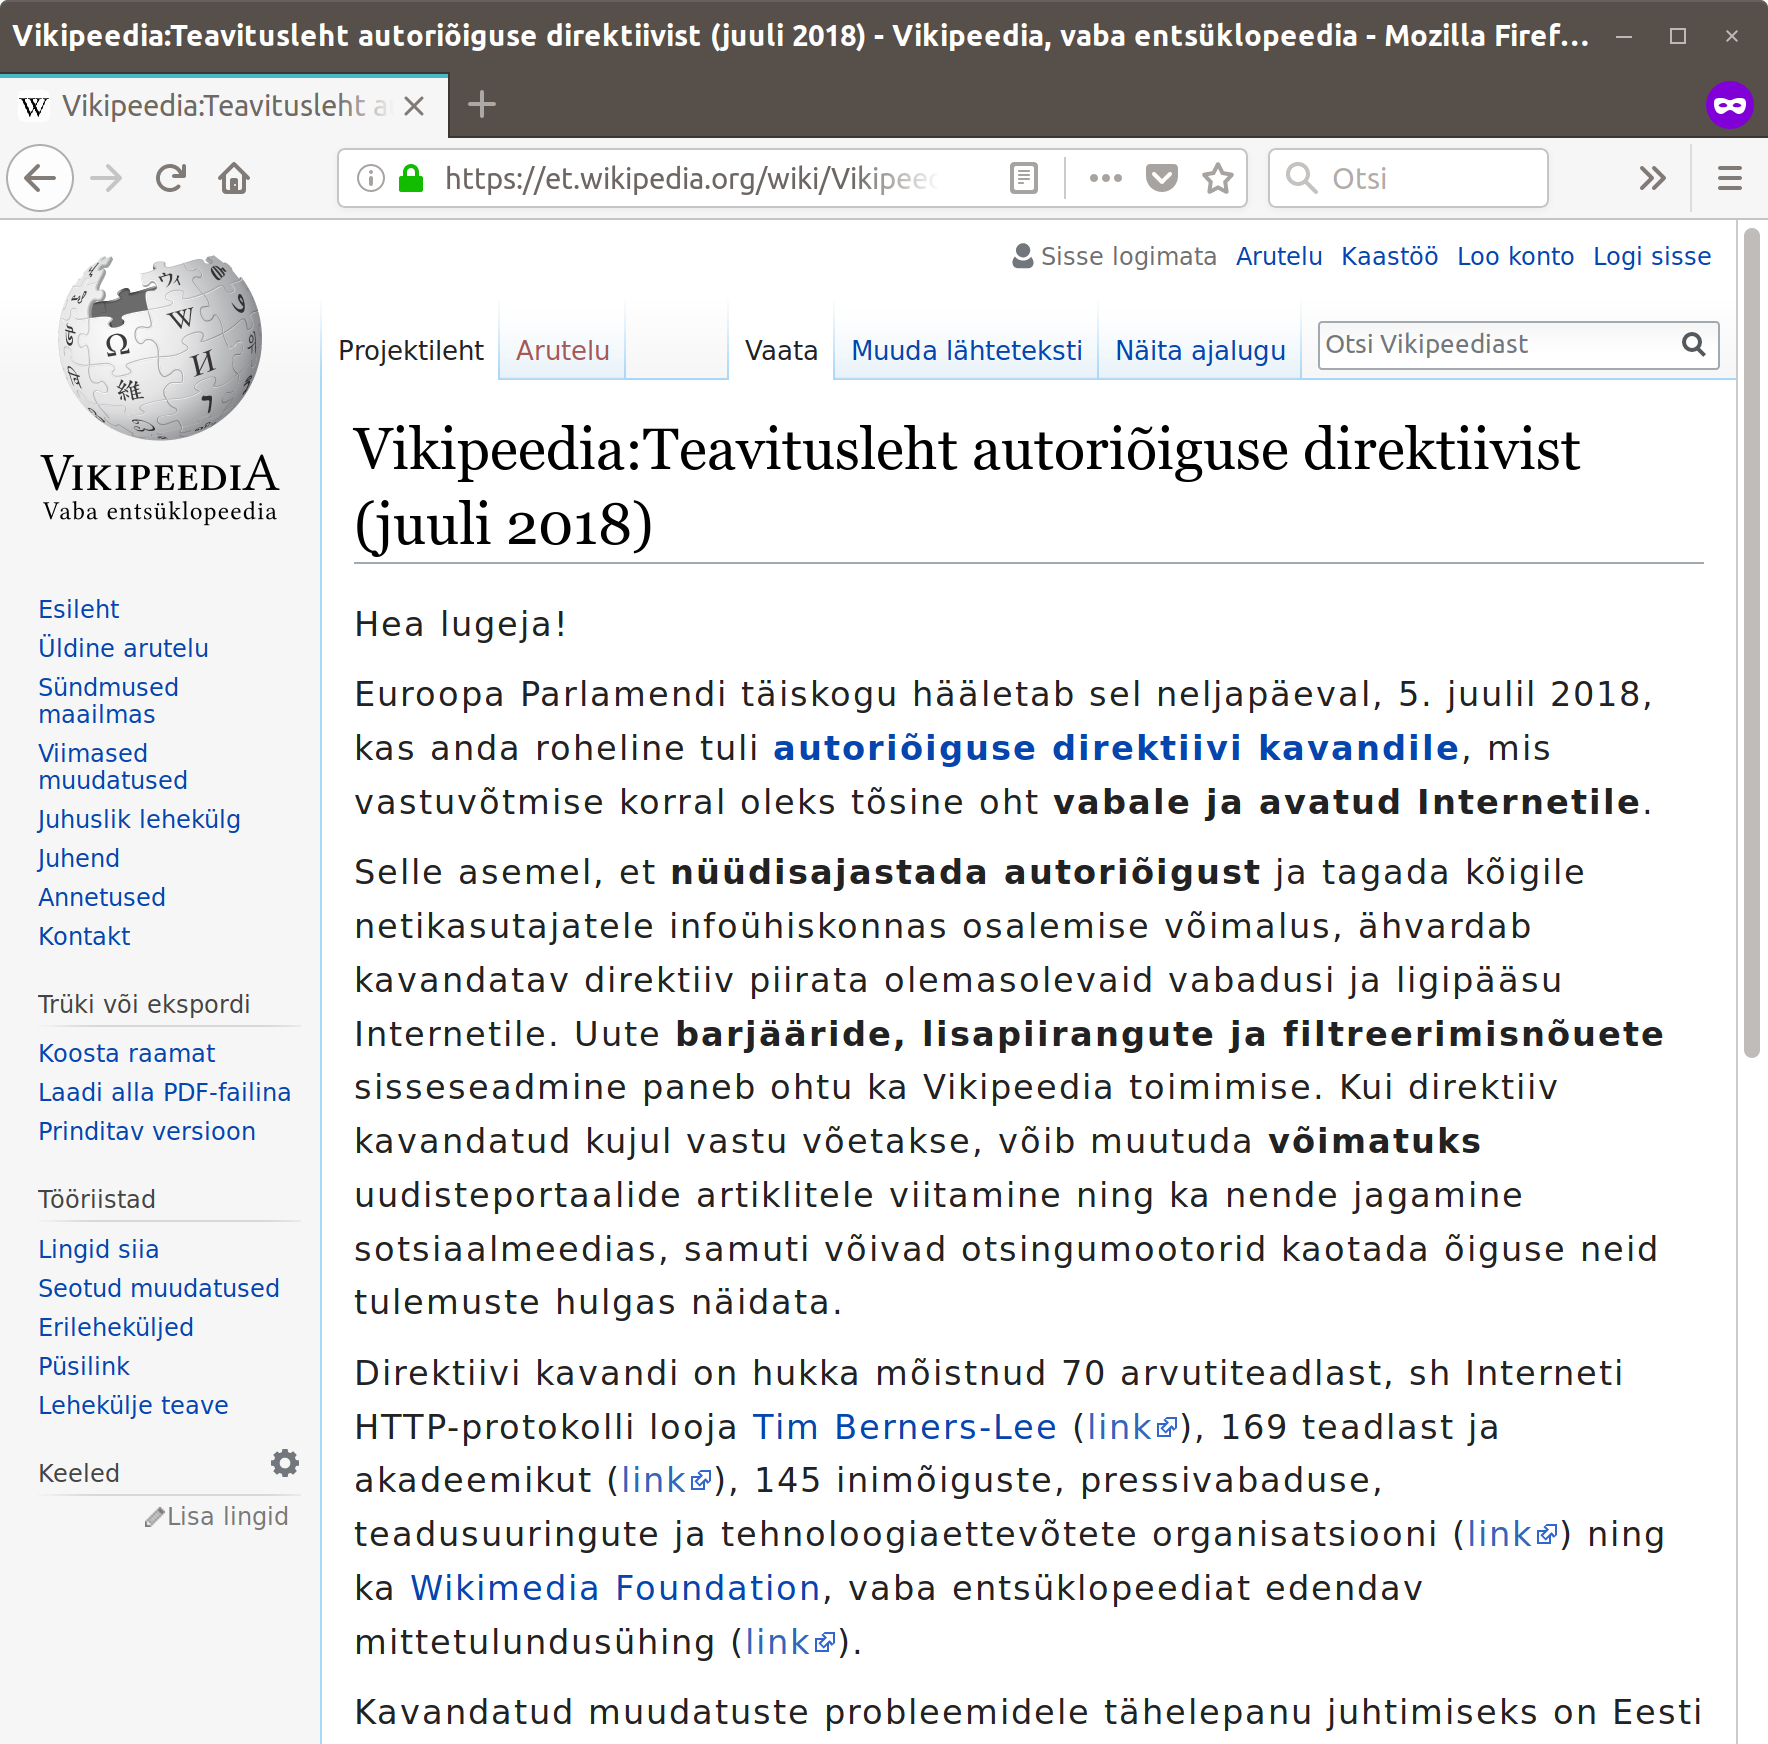Open page actions three-dots menu
The width and height of the screenshot is (1768, 1744).
coord(1105,179)
